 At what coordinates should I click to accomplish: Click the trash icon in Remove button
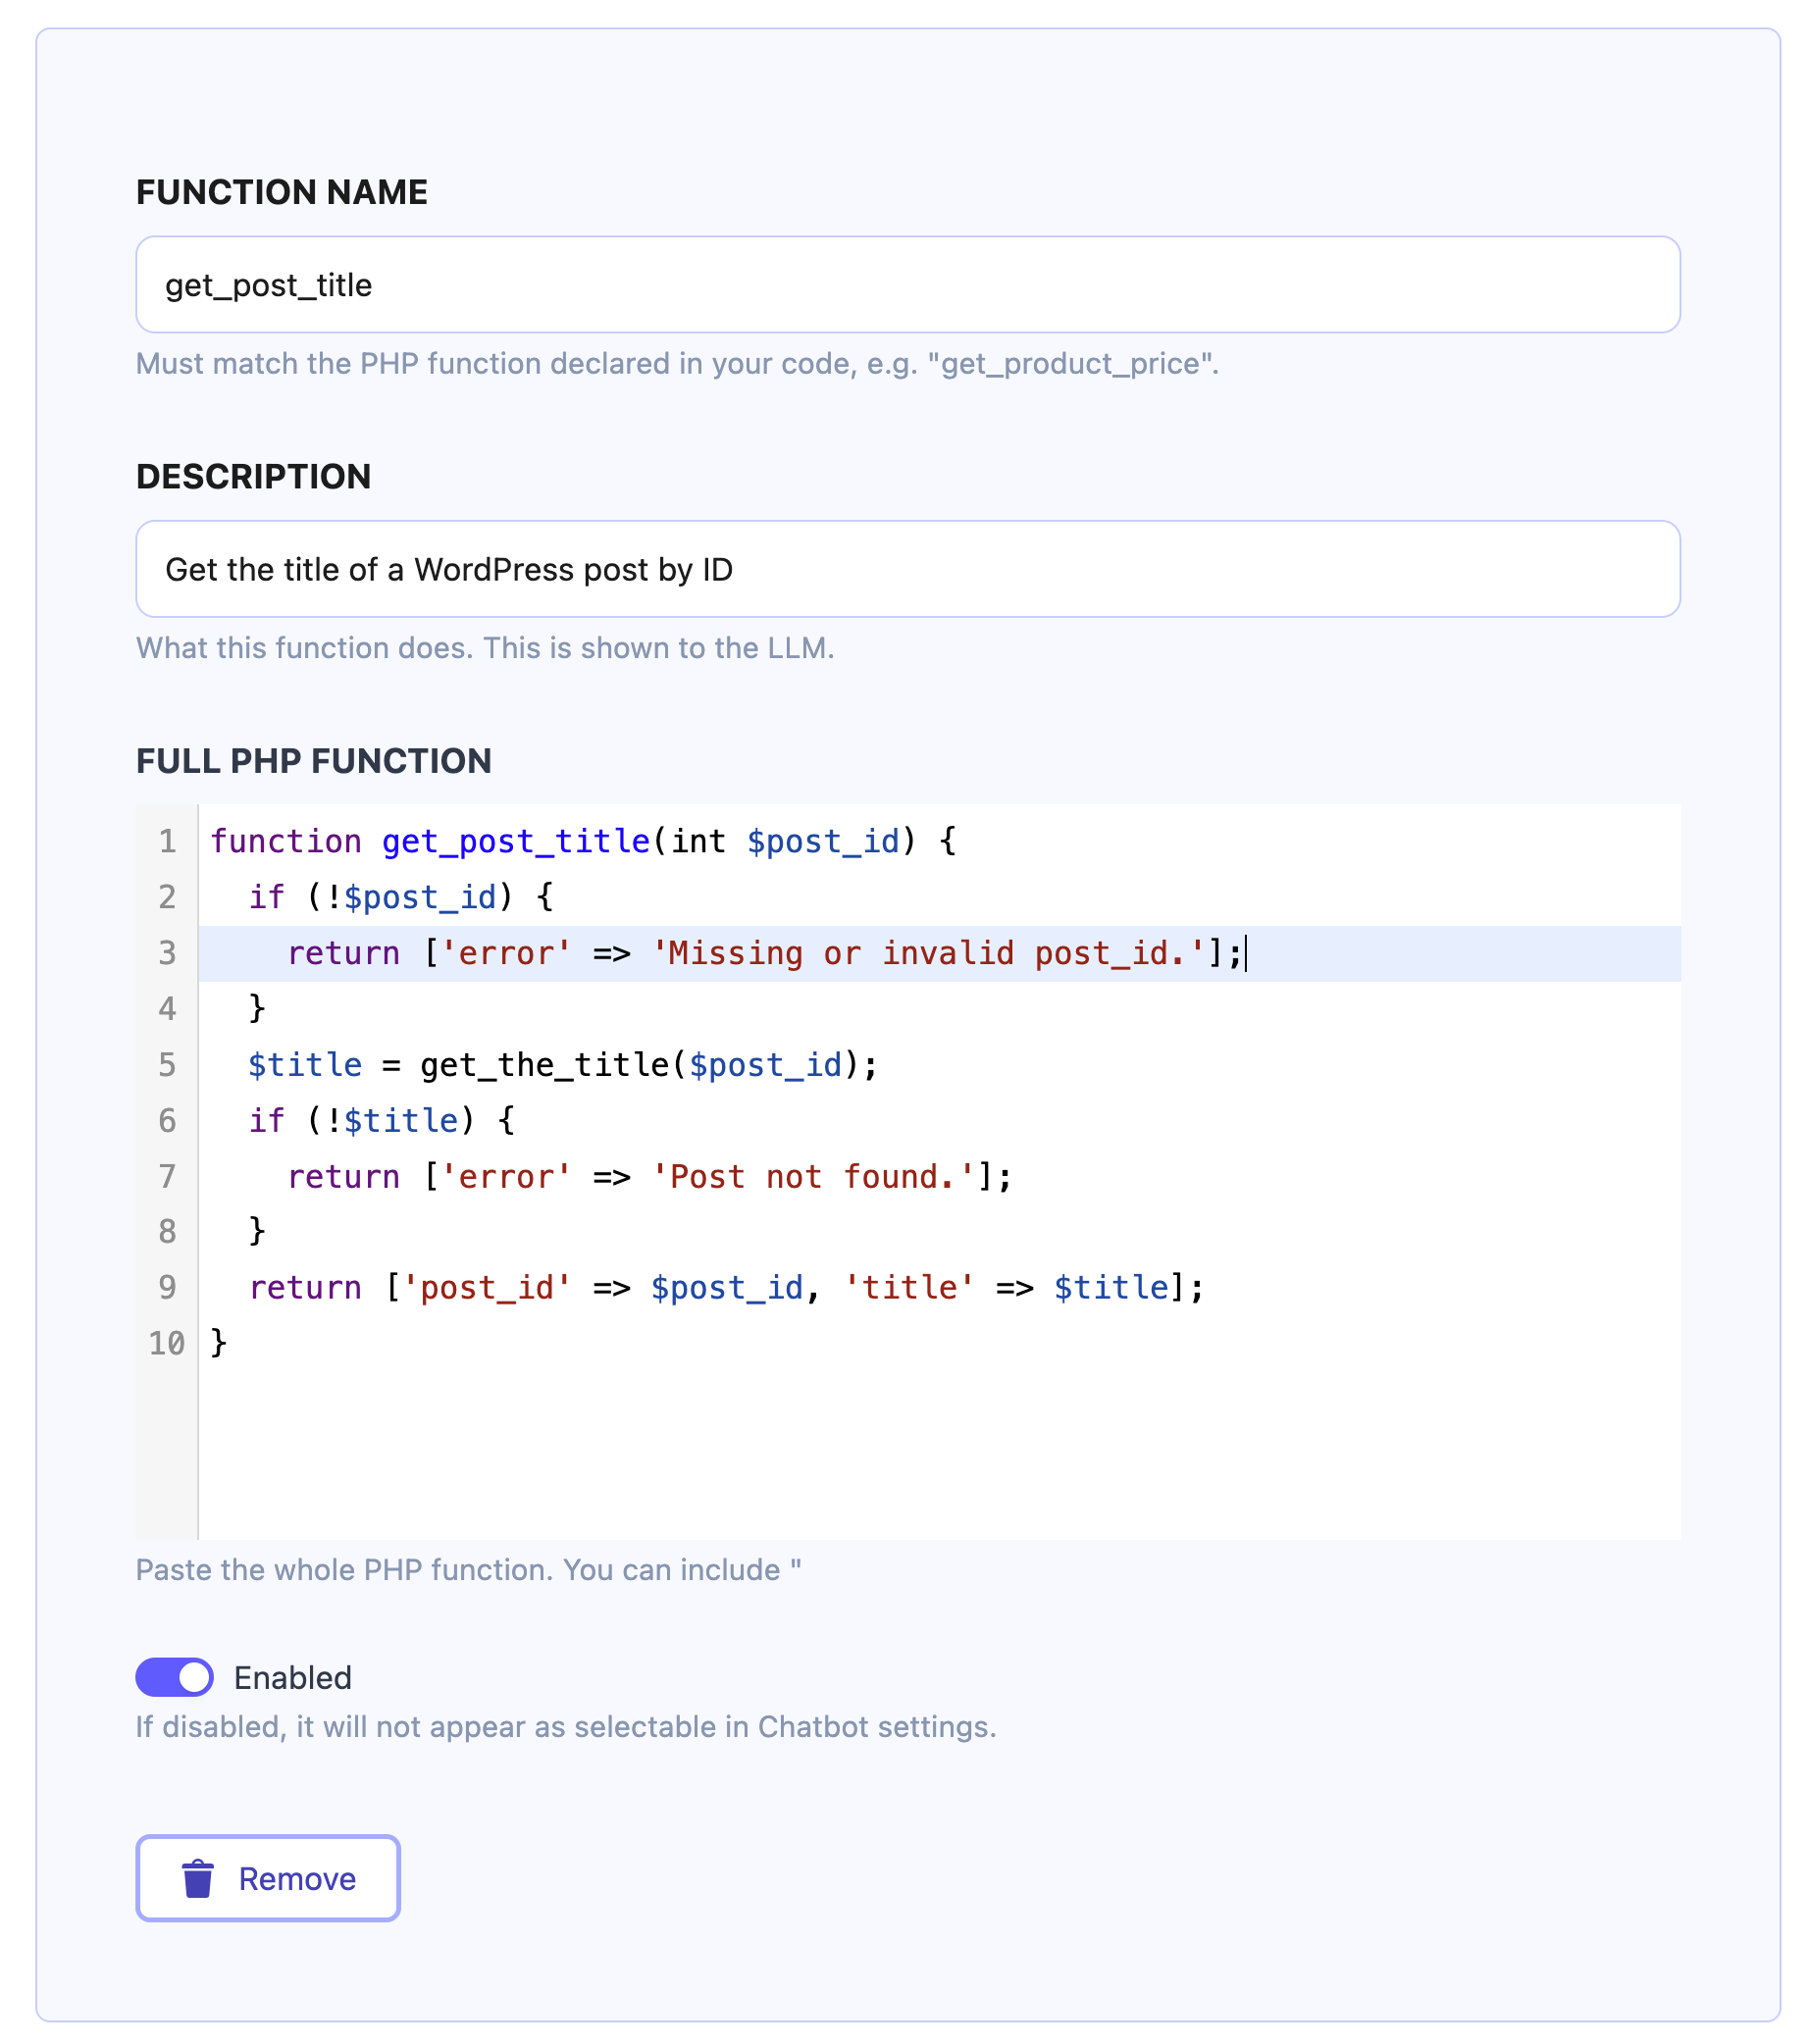pos(197,1877)
